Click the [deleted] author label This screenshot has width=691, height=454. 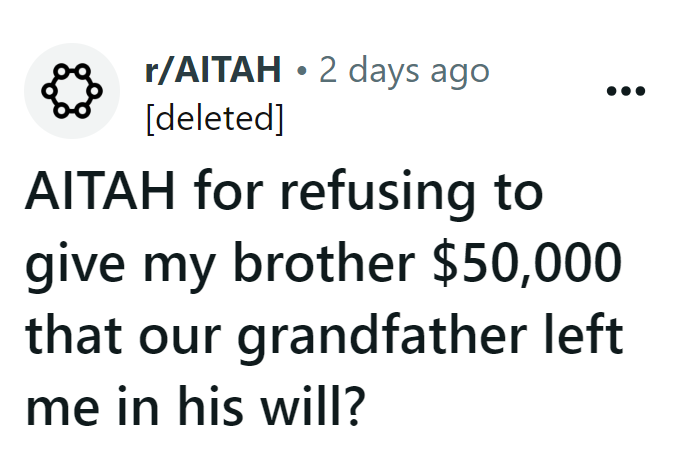point(214,118)
